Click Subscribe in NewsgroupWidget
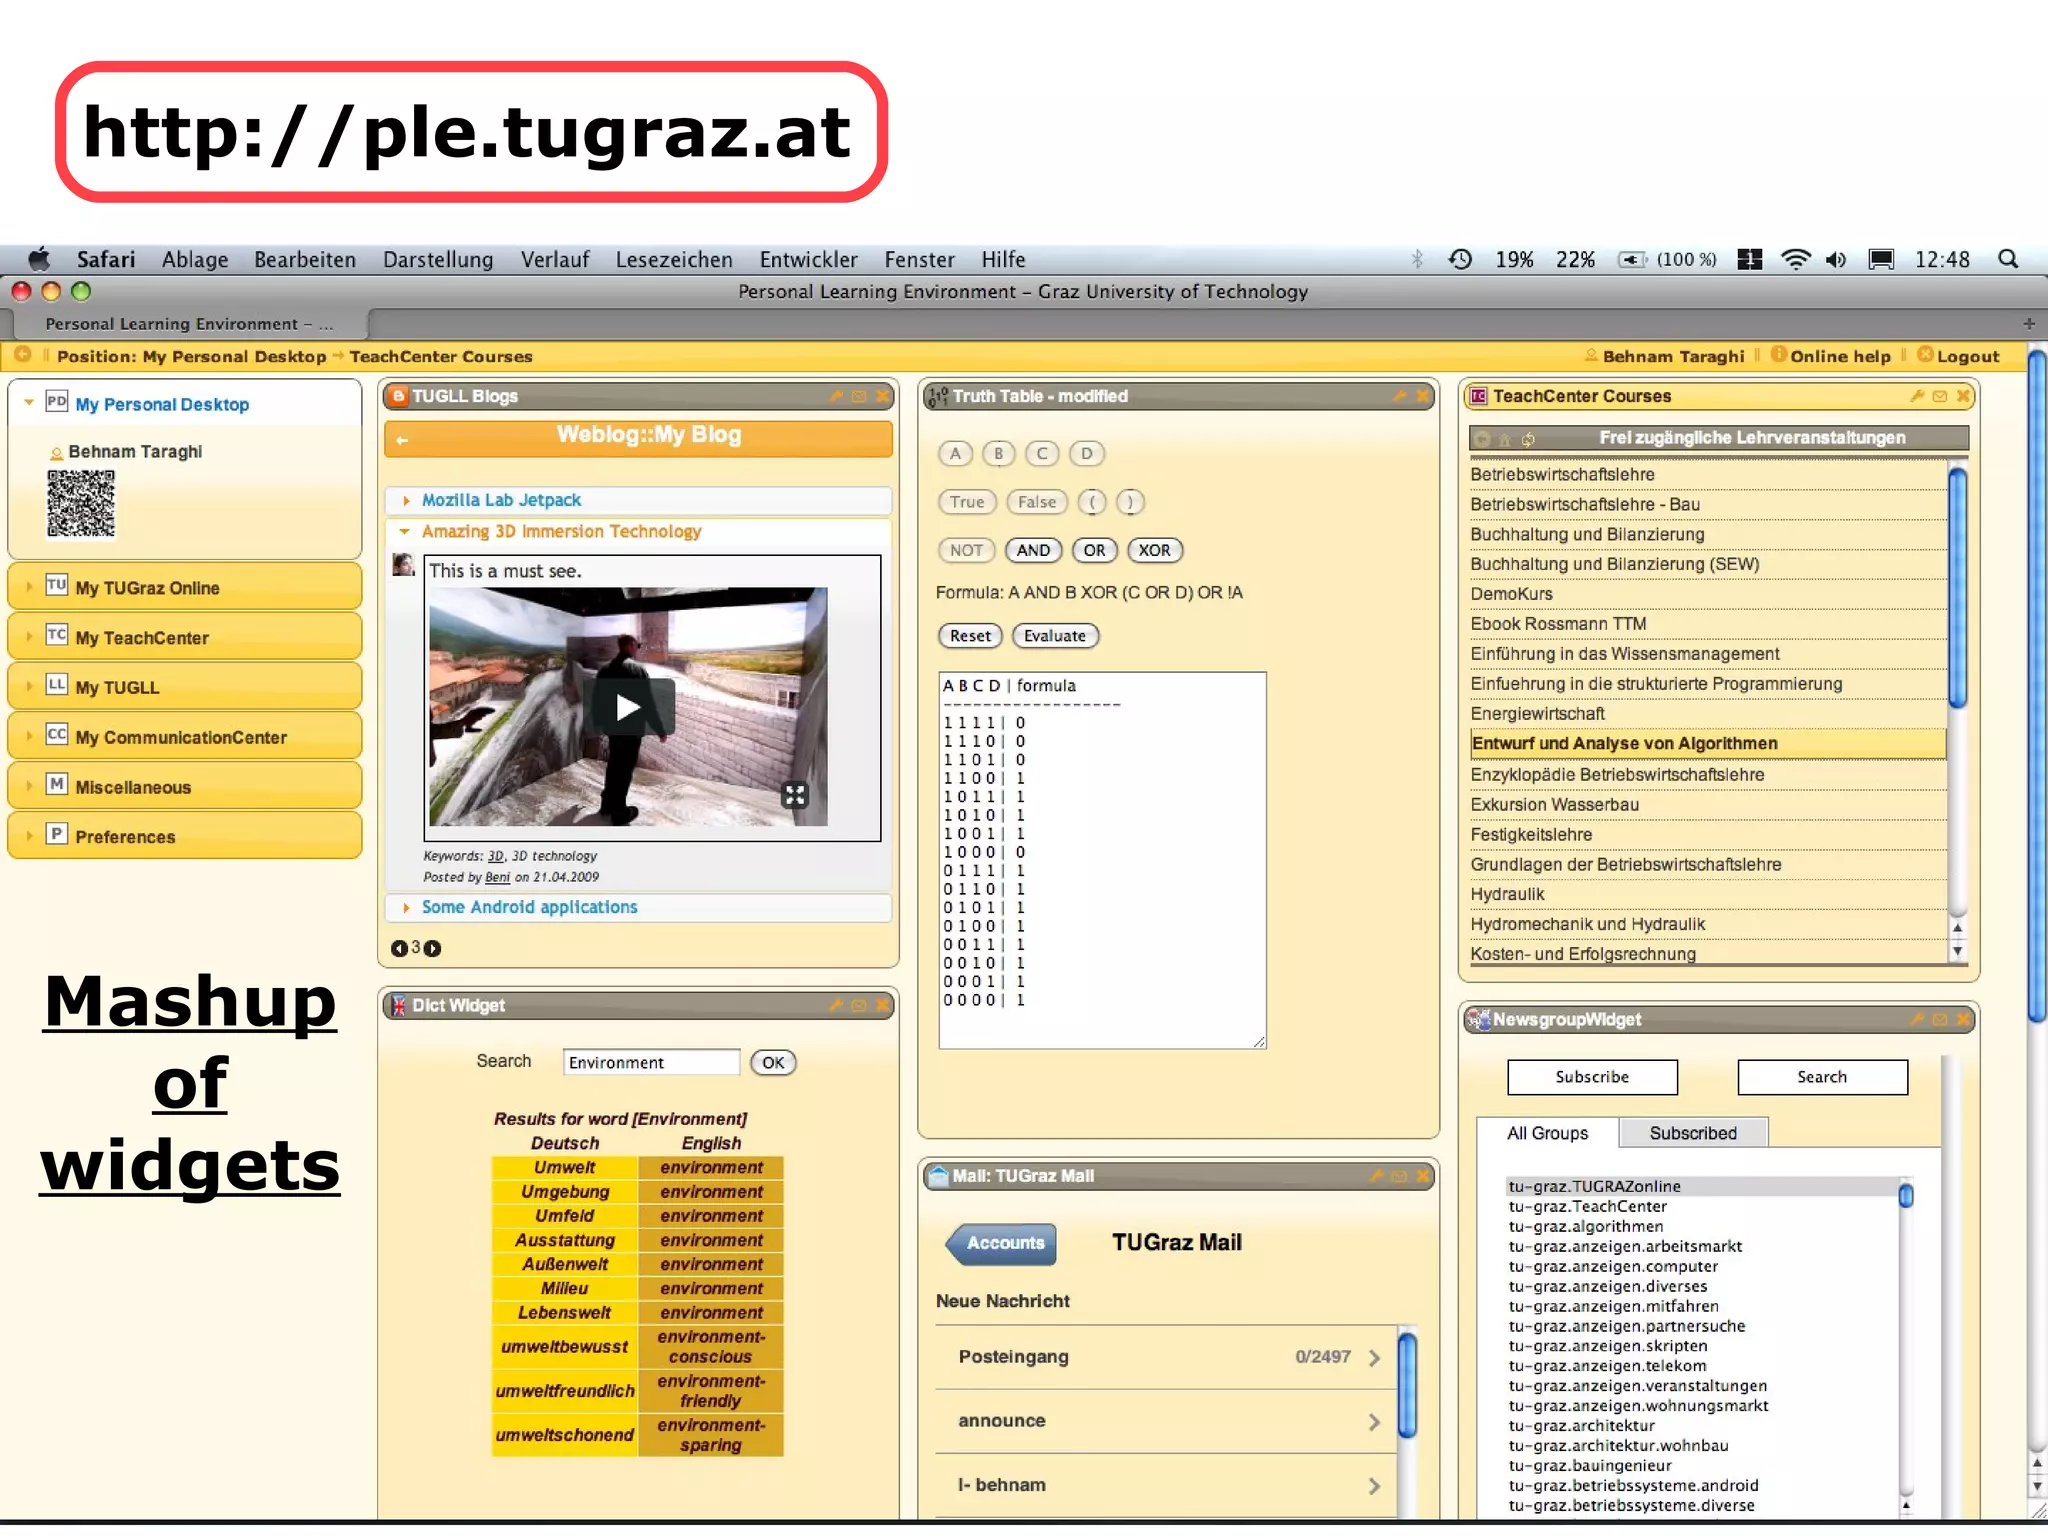 point(1592,1077)
